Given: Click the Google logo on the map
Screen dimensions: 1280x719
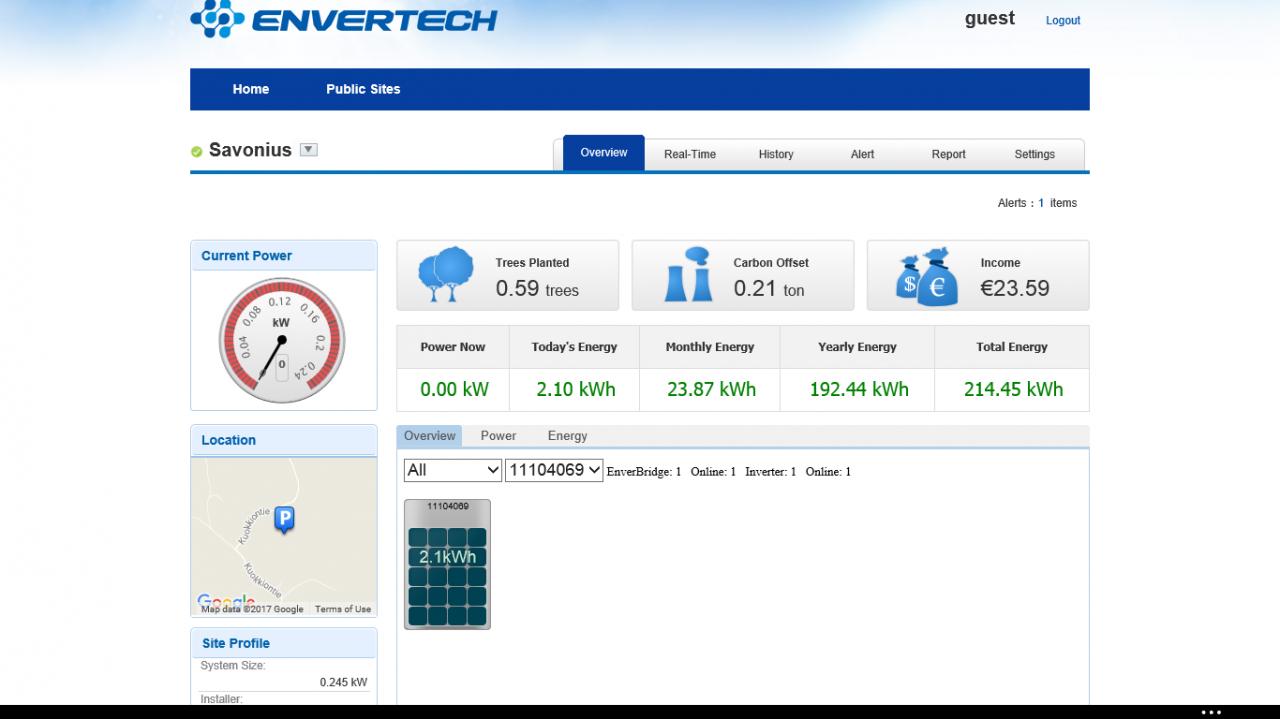Looking at the screenshot, I should pyautogui.click(x=226, y=600).
